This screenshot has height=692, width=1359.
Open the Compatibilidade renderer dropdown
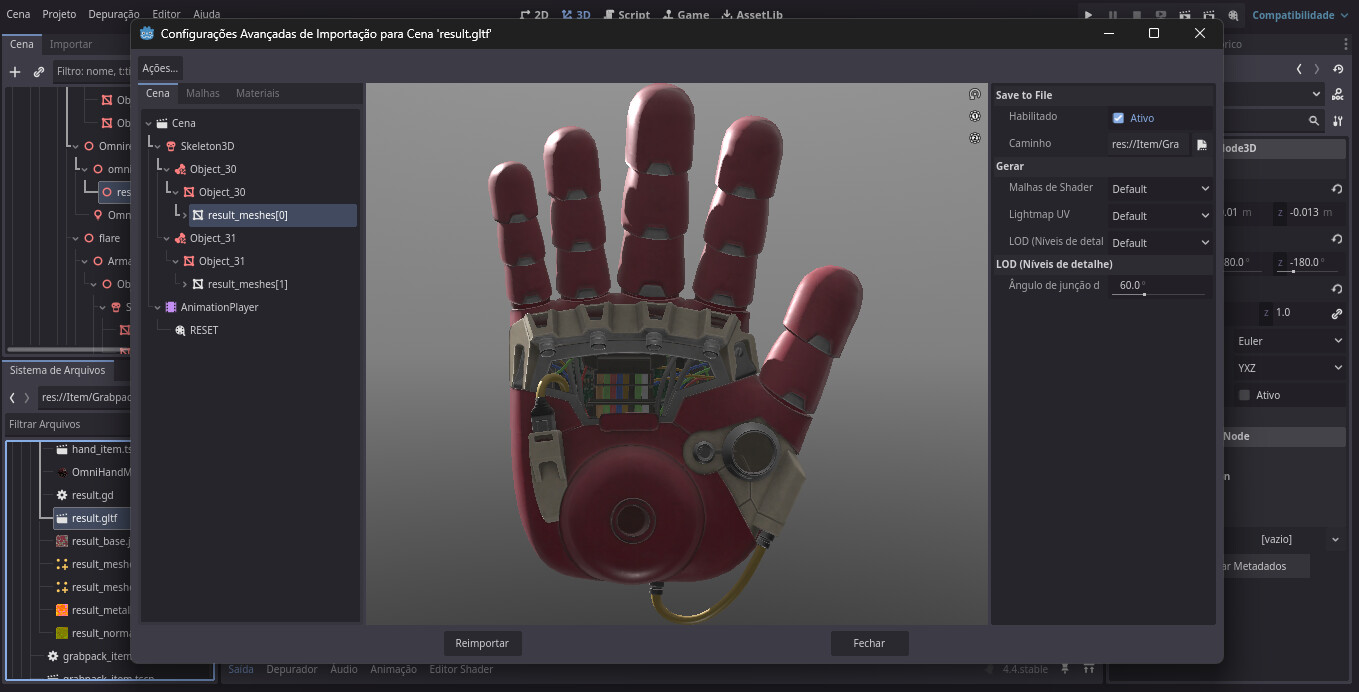click(1300, 15)
